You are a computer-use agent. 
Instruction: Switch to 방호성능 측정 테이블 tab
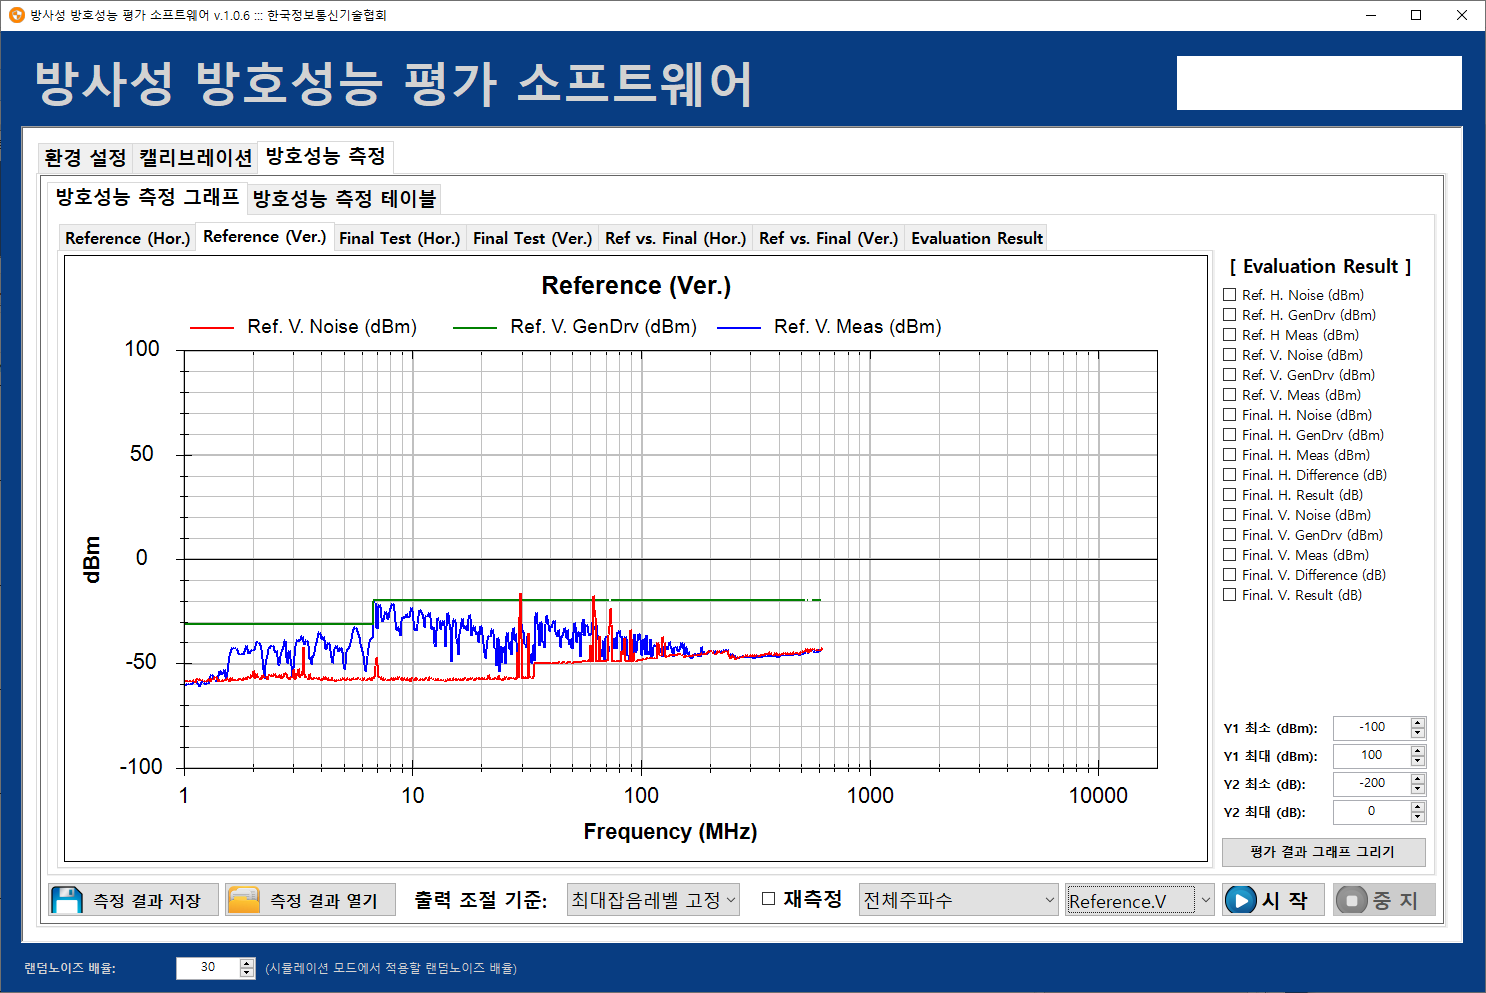pyautogui.click(x=344, y=199)
